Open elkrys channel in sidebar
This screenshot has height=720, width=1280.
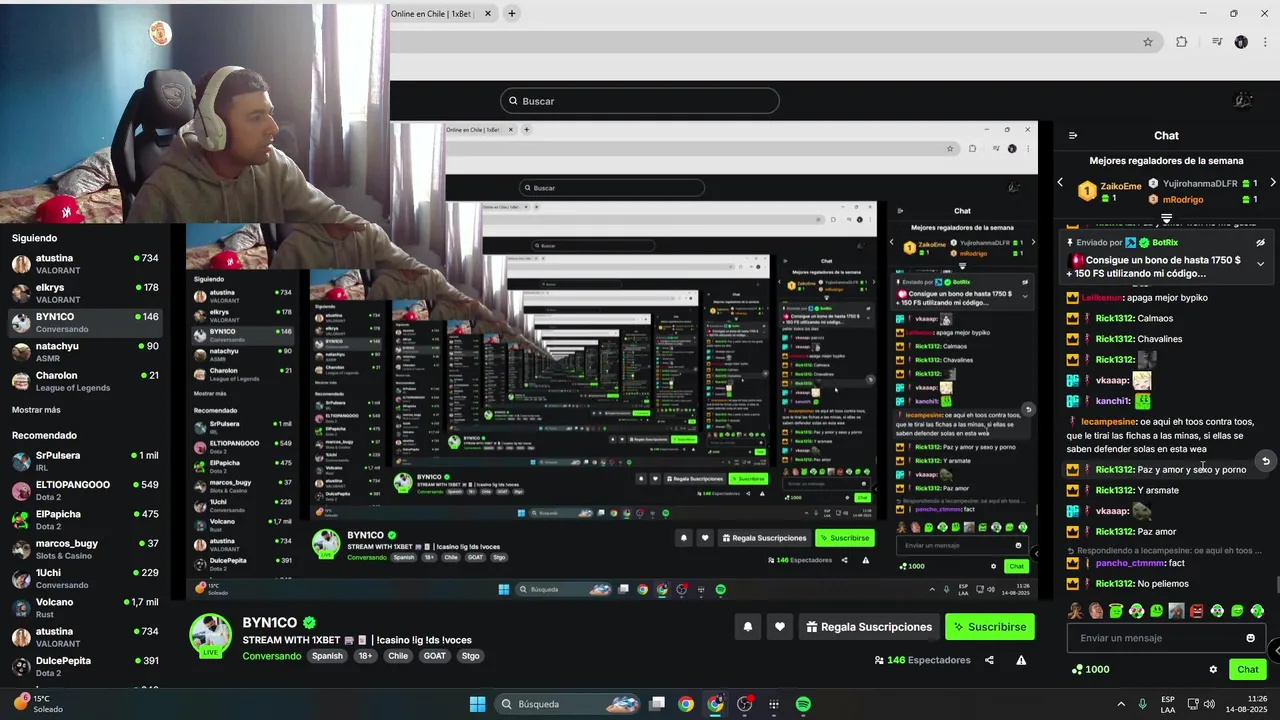pyautogui.click(x=85, y=293)
